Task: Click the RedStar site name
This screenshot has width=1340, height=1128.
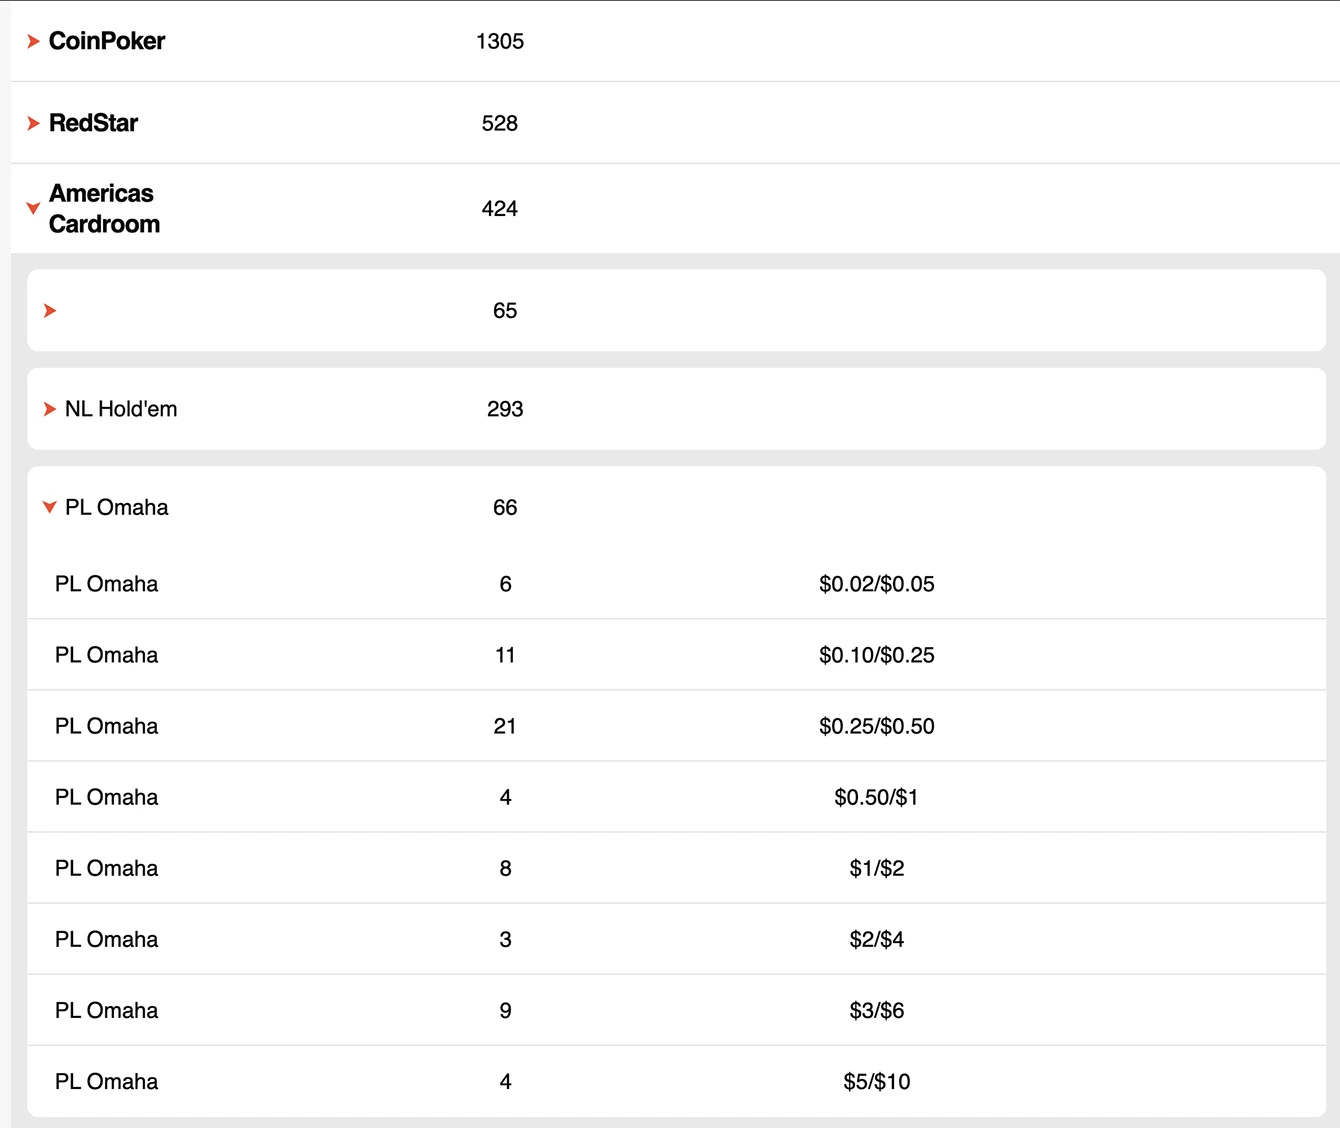Action: (x=93, y=123)
